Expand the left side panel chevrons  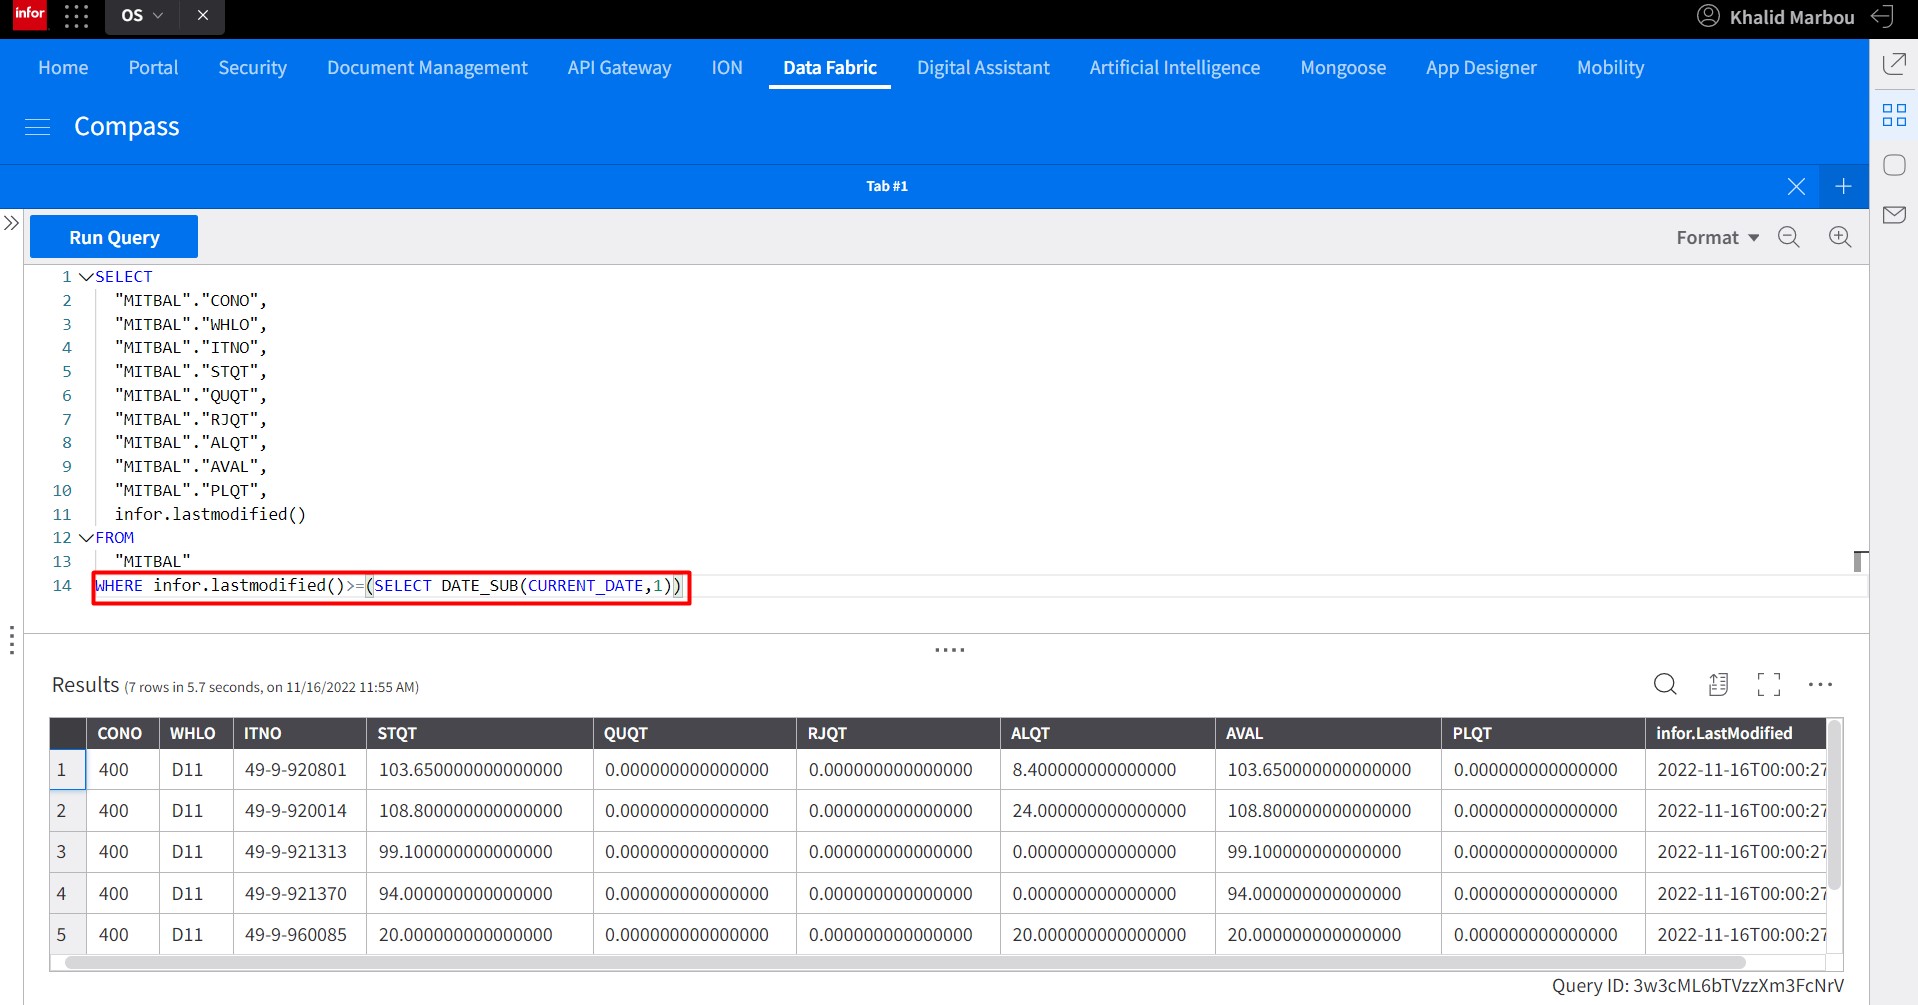(x=11, y=223)
